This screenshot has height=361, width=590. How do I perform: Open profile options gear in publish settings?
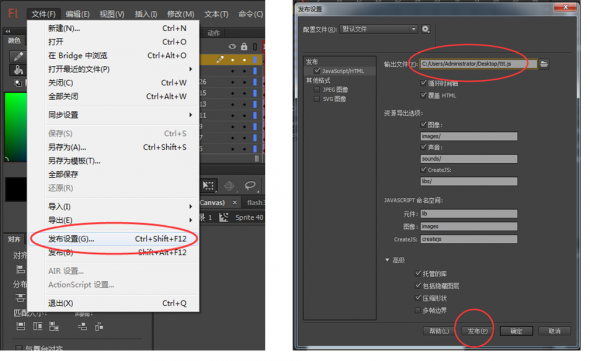[426, 29]
